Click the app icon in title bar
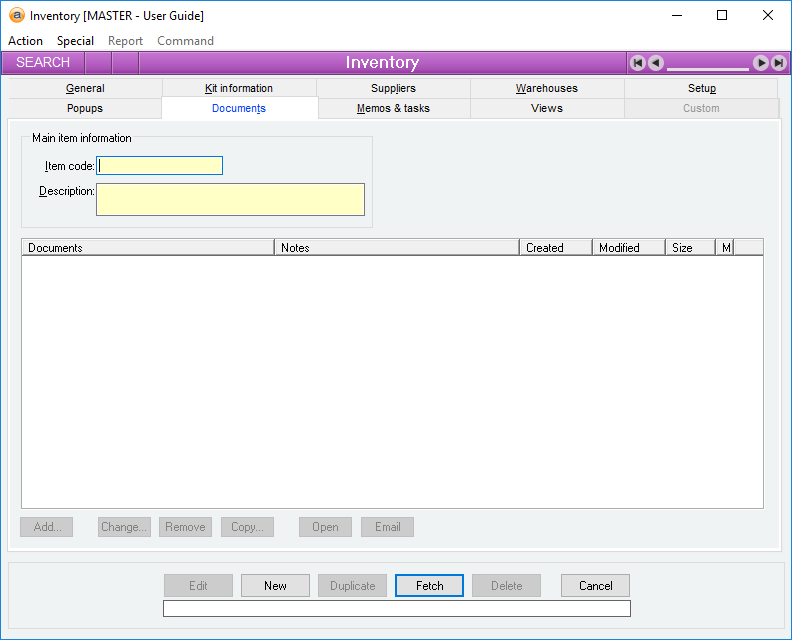Screen dimensions: 792x640 (16, 16)
